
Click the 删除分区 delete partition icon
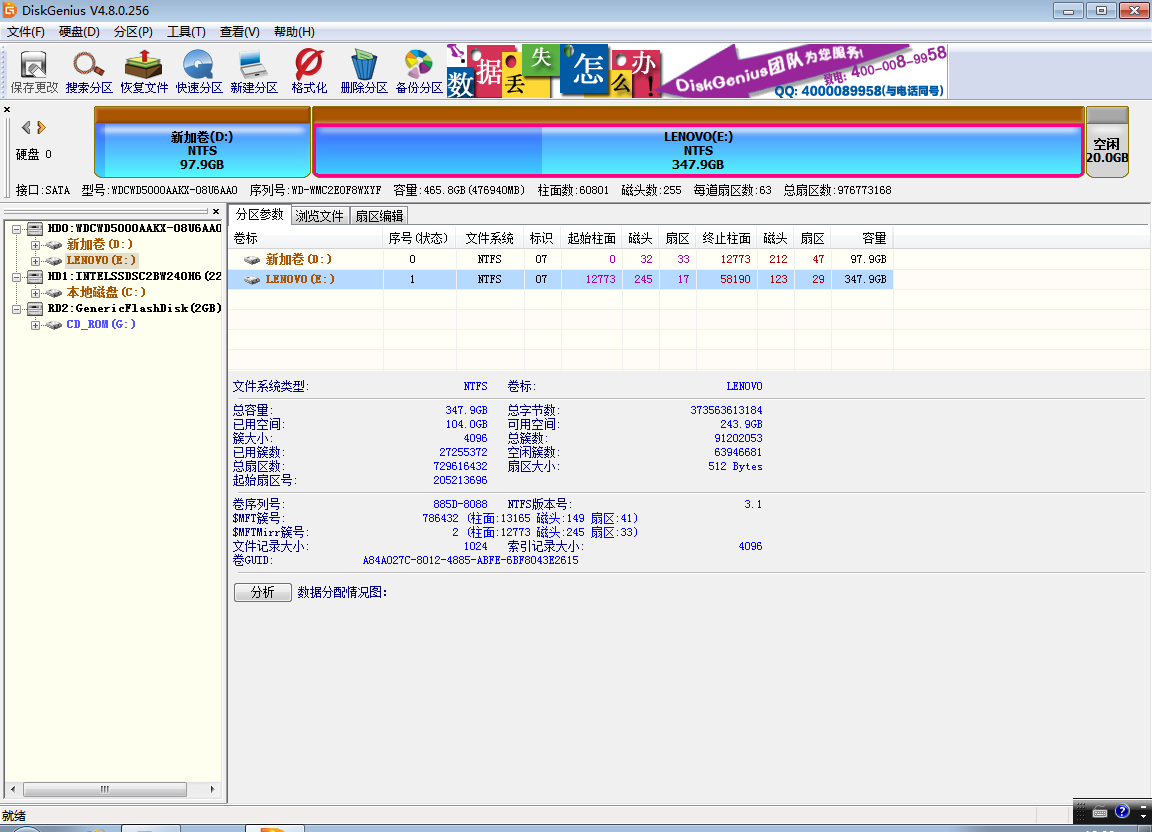(364, 72)
